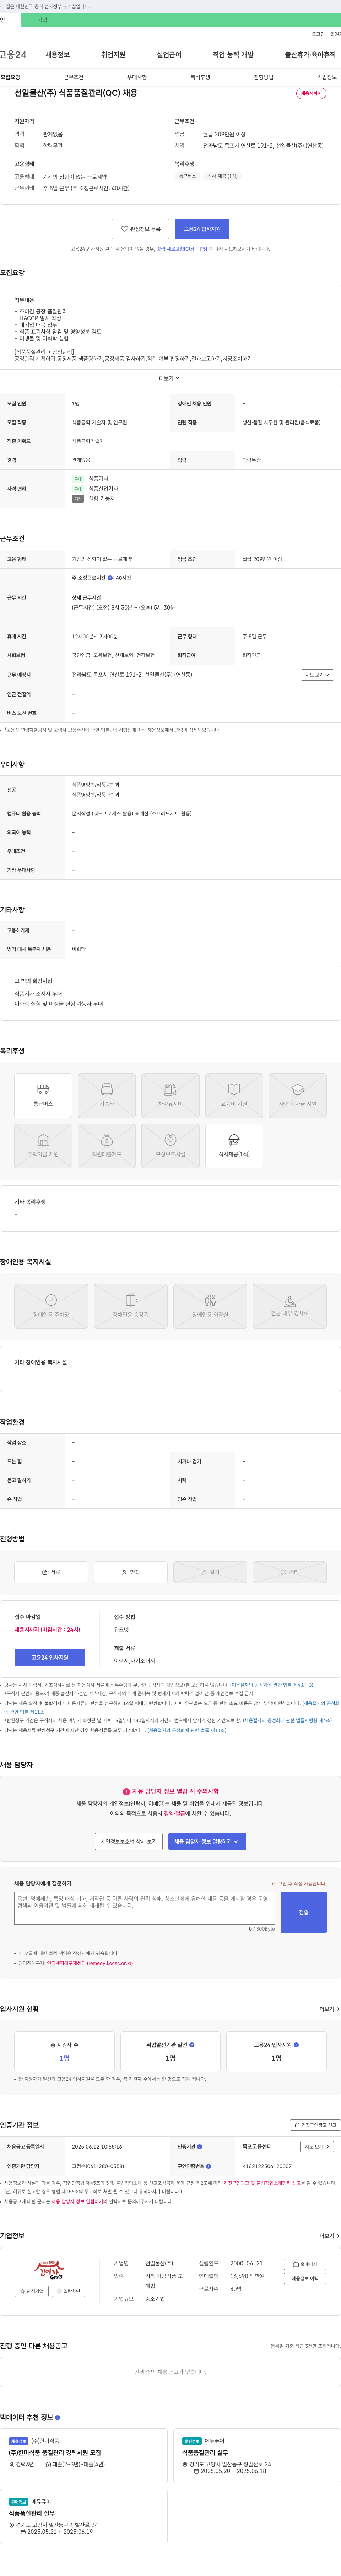Click the 관심기업 star button

(31, 2291)
